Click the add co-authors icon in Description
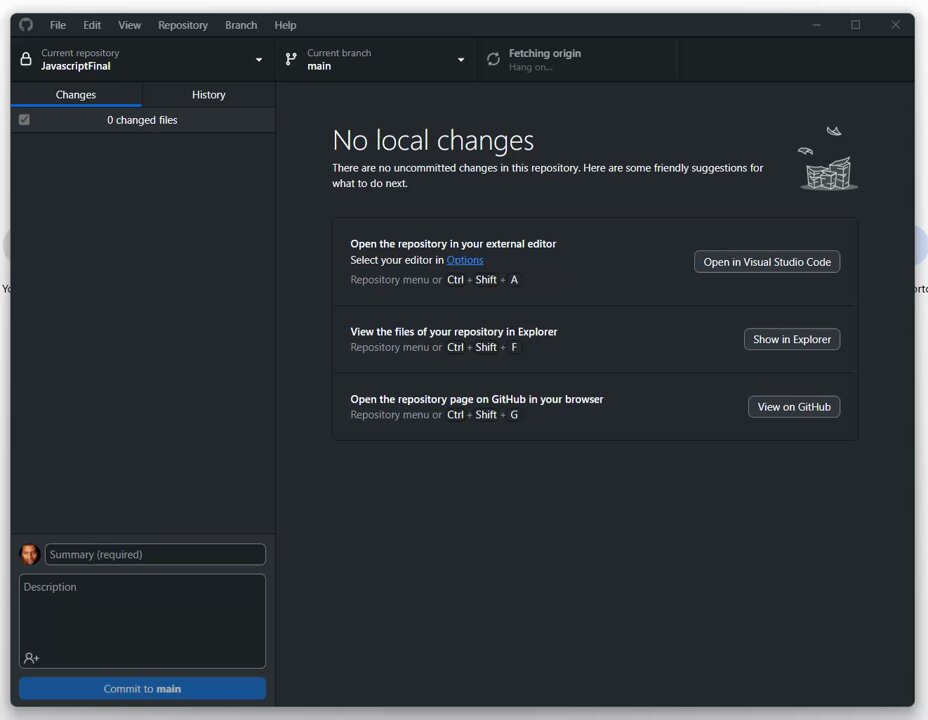Image resolution: width=928 pixels, height=720 pixels. (x=31, y=658)
